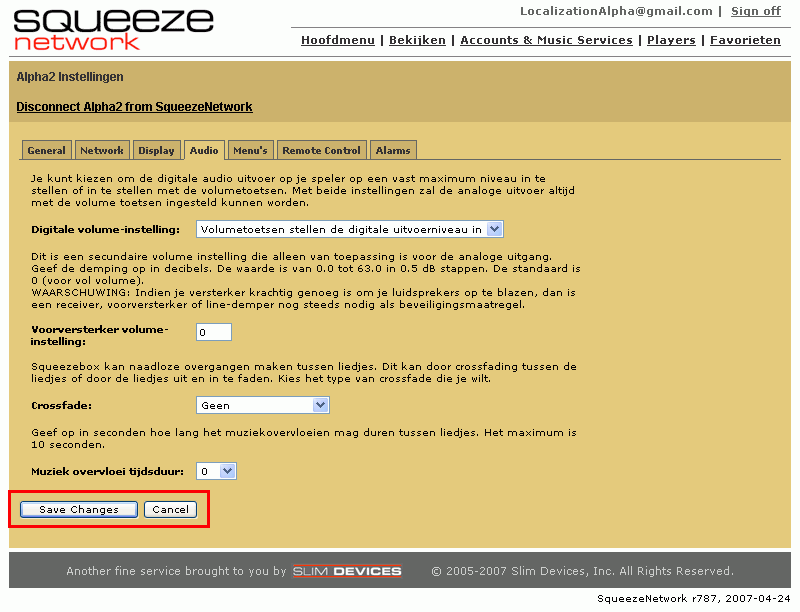Expand the Muziek overvloei tijdsduur dropdown
The height and width of the screenshot is (612, 800).
pos(216,471)
